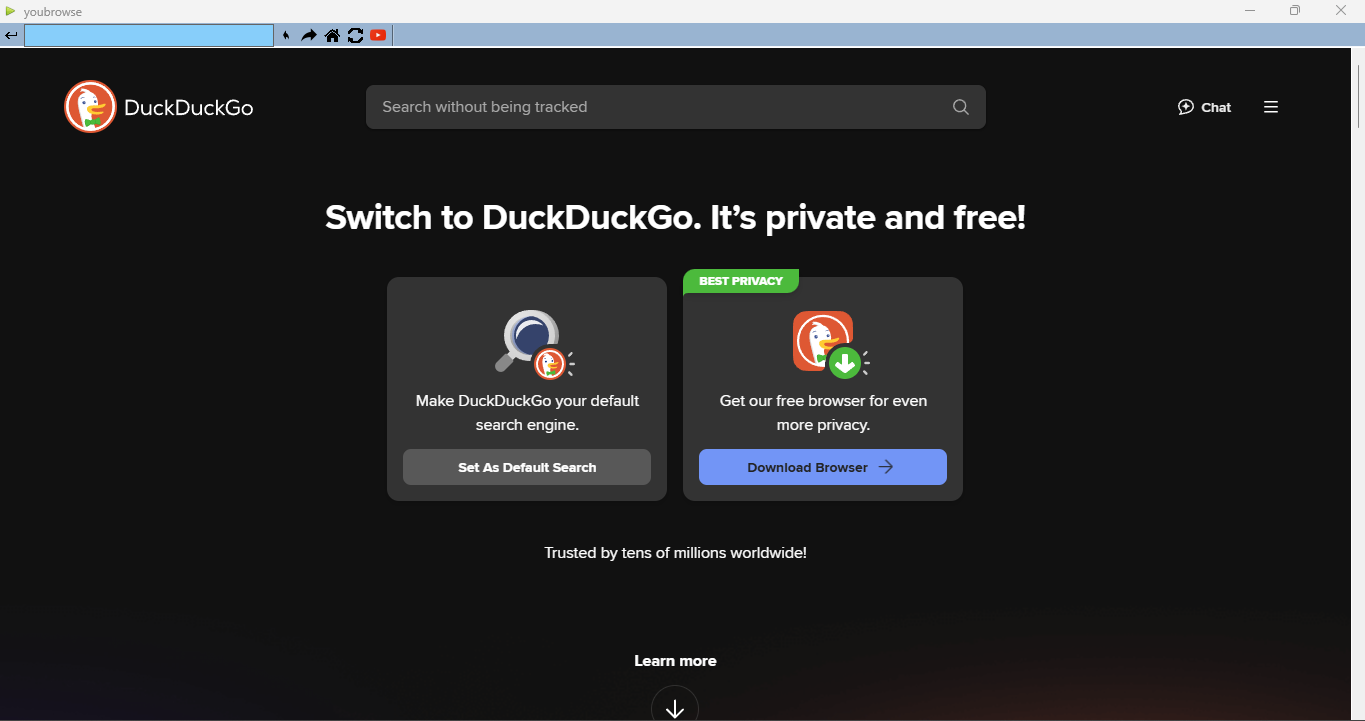The width and height of the screenshot is (1365, 721).
Task: Restore down the youbrowse window
Action: pyautogui.click(x=1295, y=11)
